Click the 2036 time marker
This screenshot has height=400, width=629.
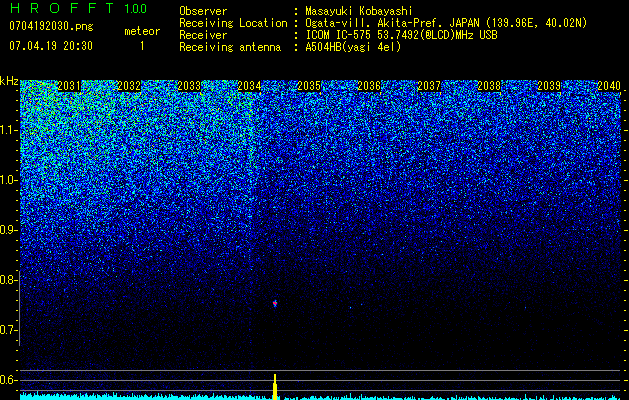tap(369, 86)
